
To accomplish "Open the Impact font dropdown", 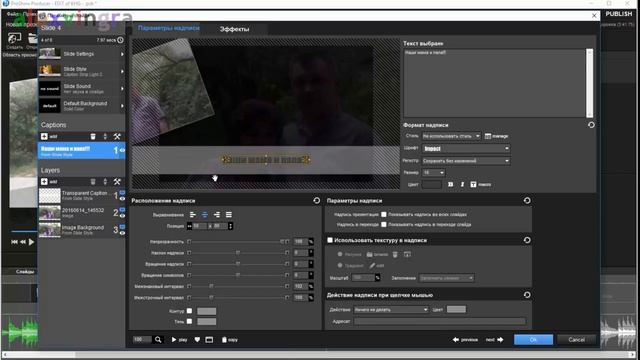I will click(x=466, y=149).
